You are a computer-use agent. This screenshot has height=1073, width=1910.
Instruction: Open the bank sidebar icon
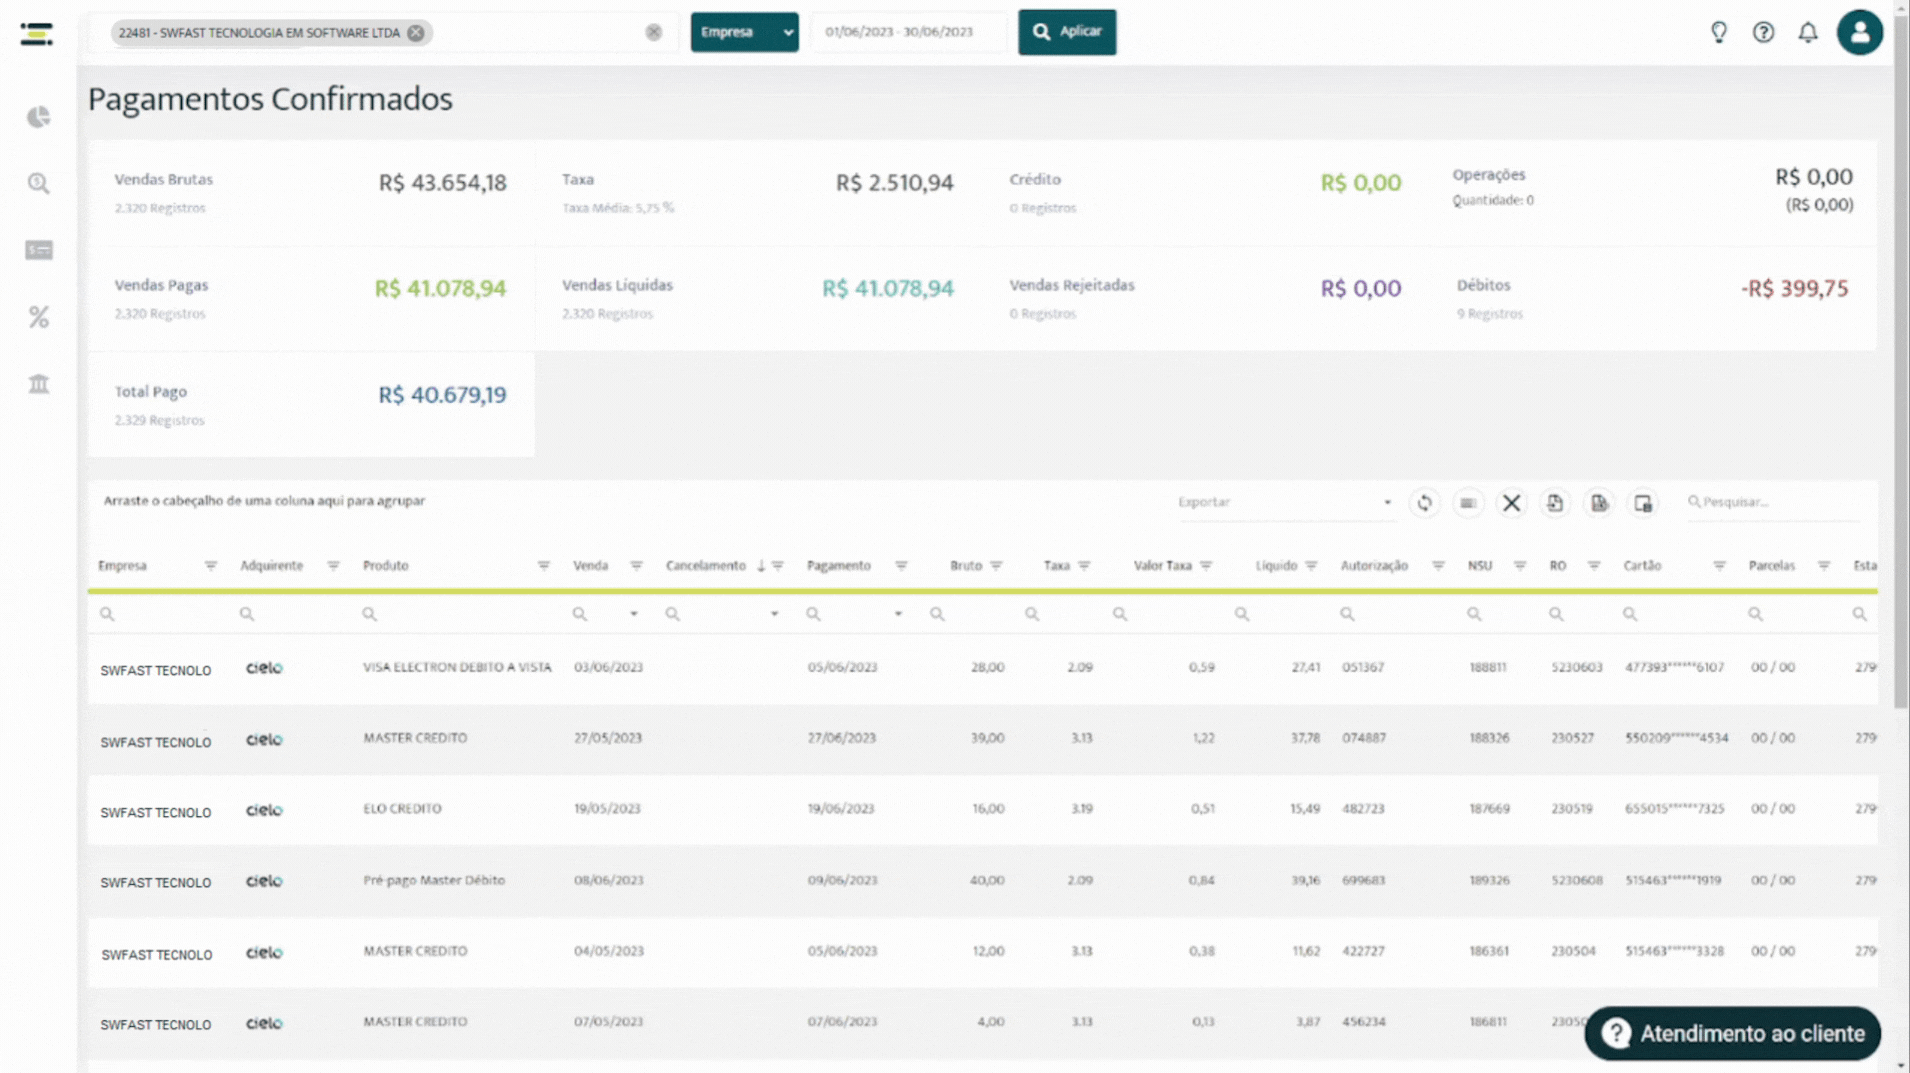(38, 384)
